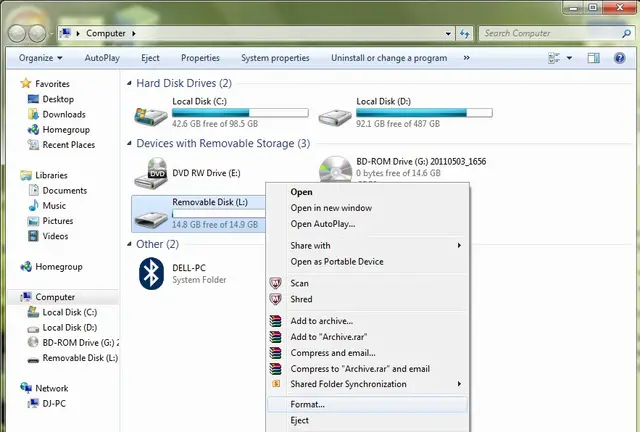The image size is (640, 432).
Task: Click the Local Disk (D:) capacity bar
Action: click(424, 113)
